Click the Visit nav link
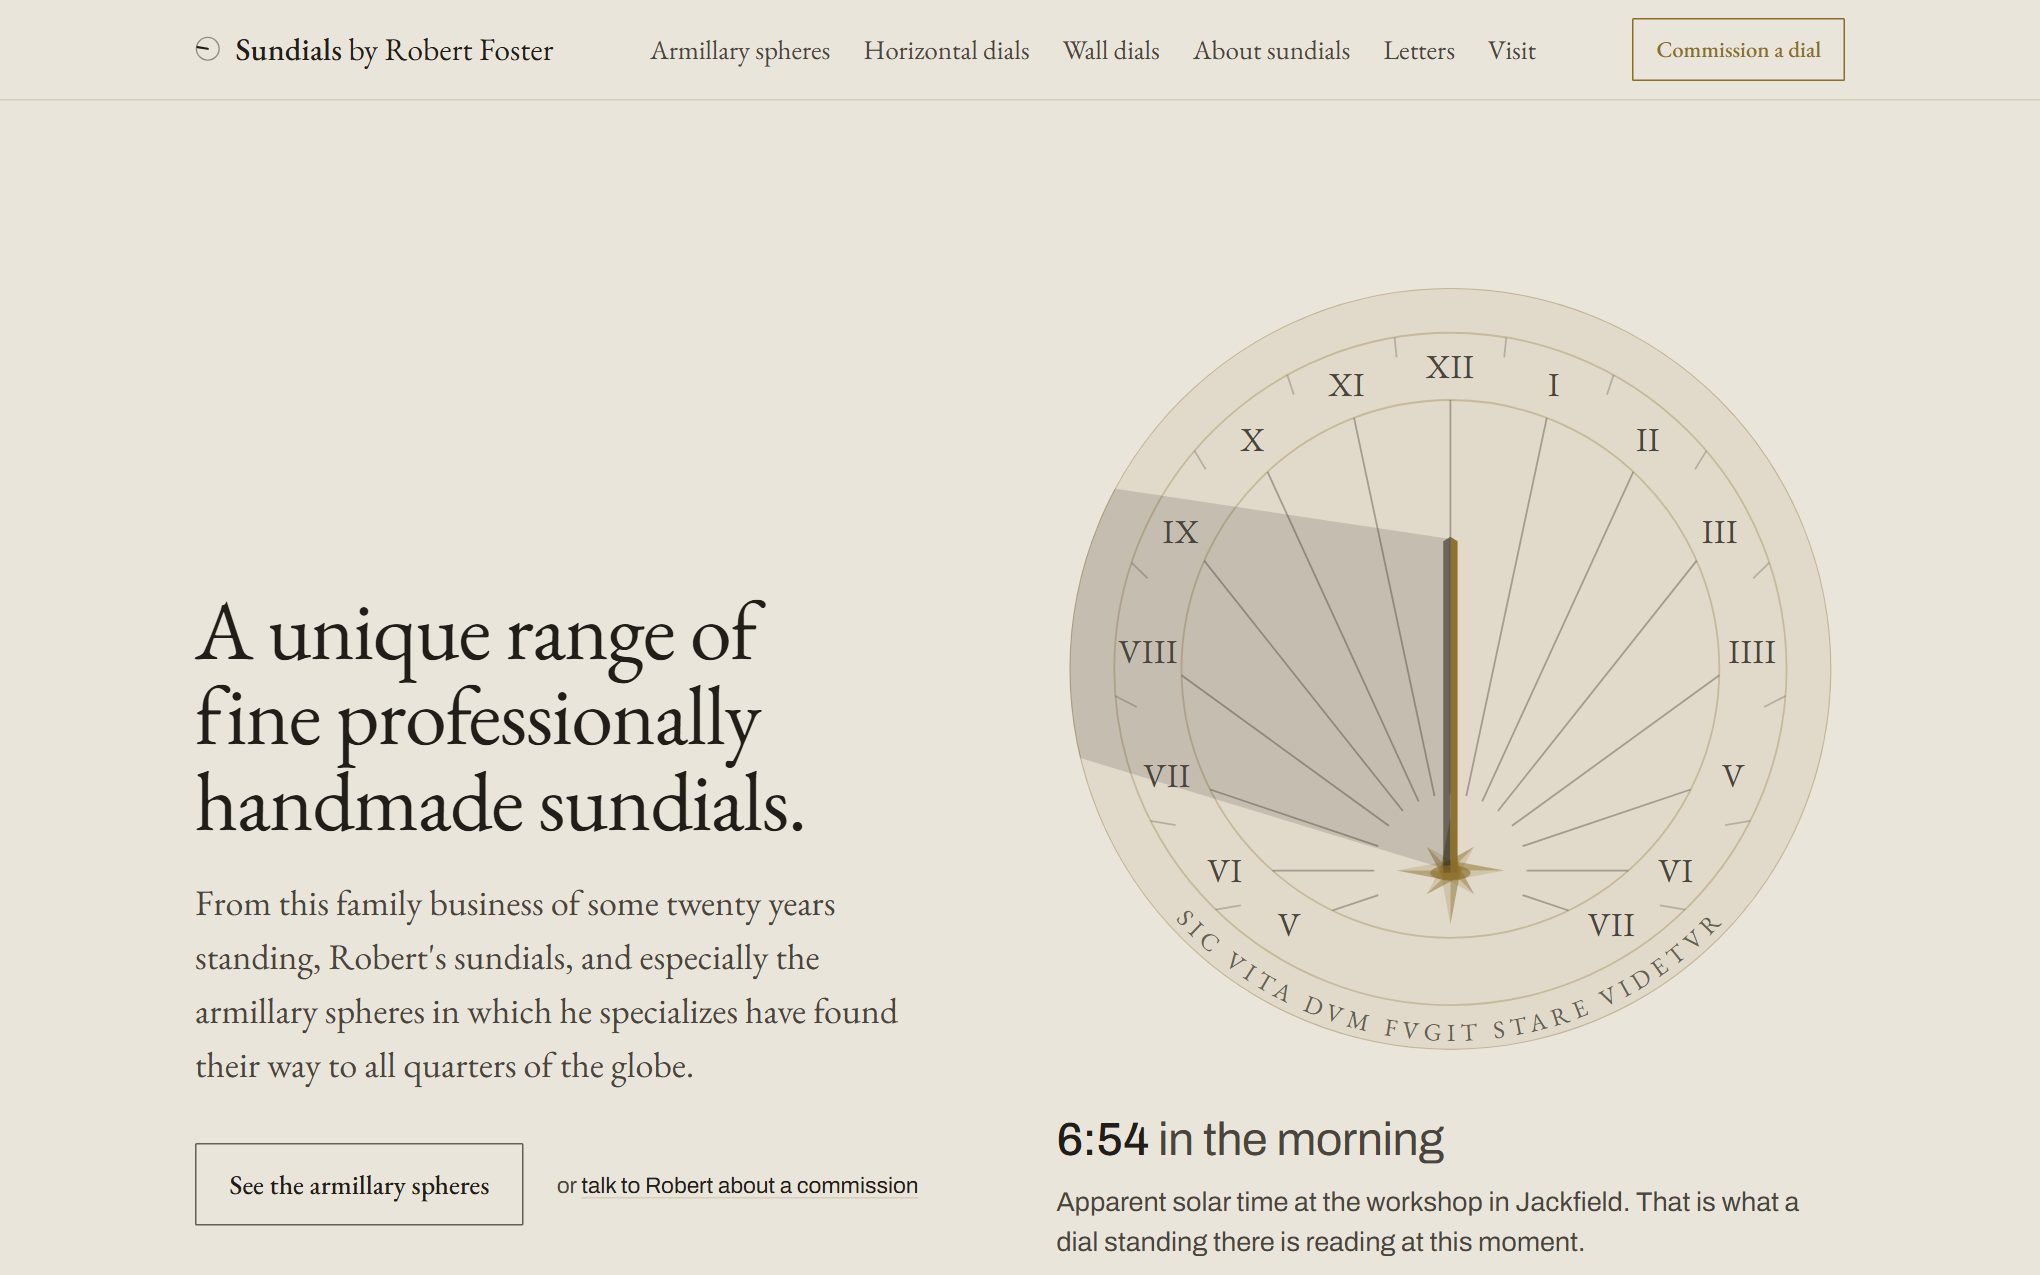Image resolution: width=2040 pixels, height=1275 pixels. coord(1511,50)
